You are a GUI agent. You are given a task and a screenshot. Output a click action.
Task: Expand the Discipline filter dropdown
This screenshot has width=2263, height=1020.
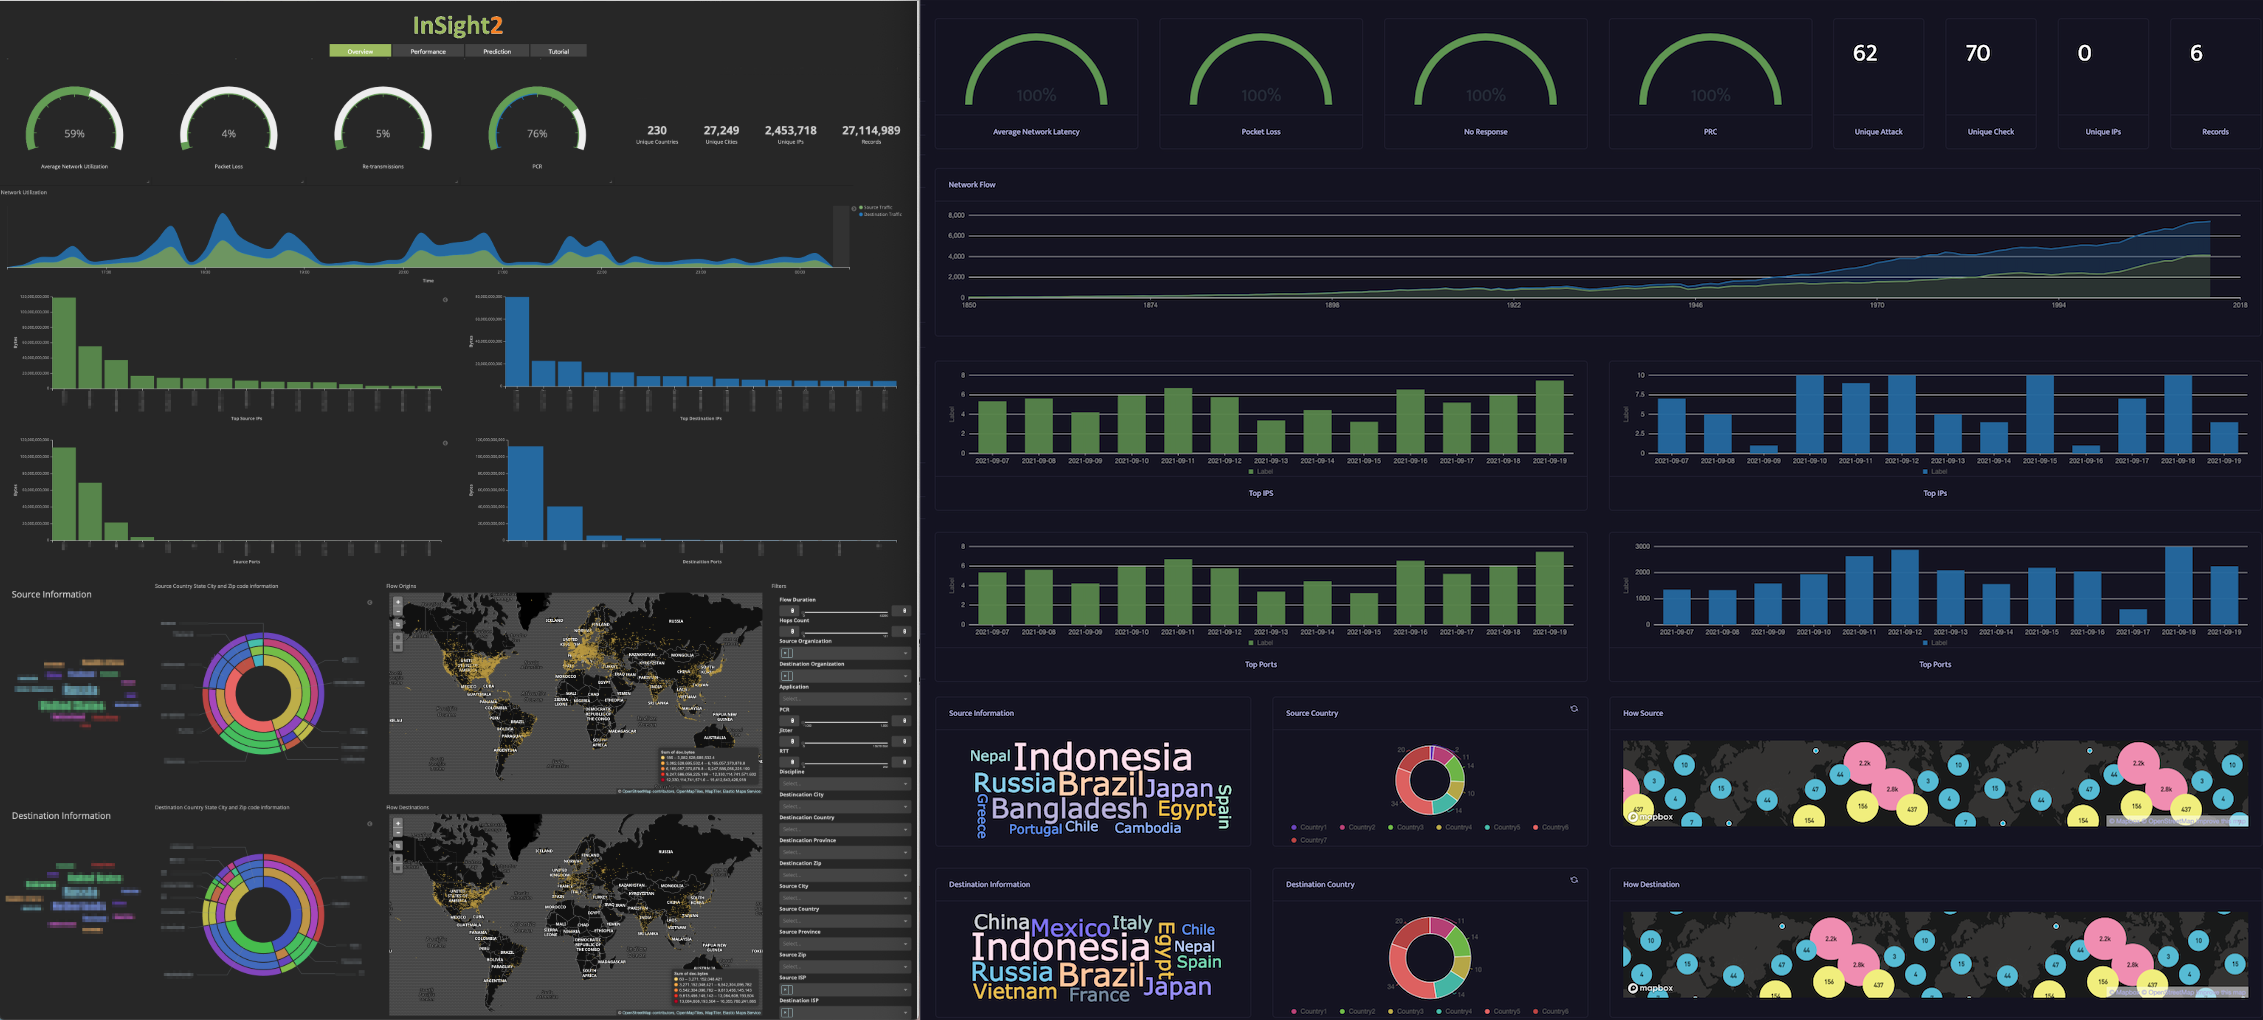(x=844, y=783)
